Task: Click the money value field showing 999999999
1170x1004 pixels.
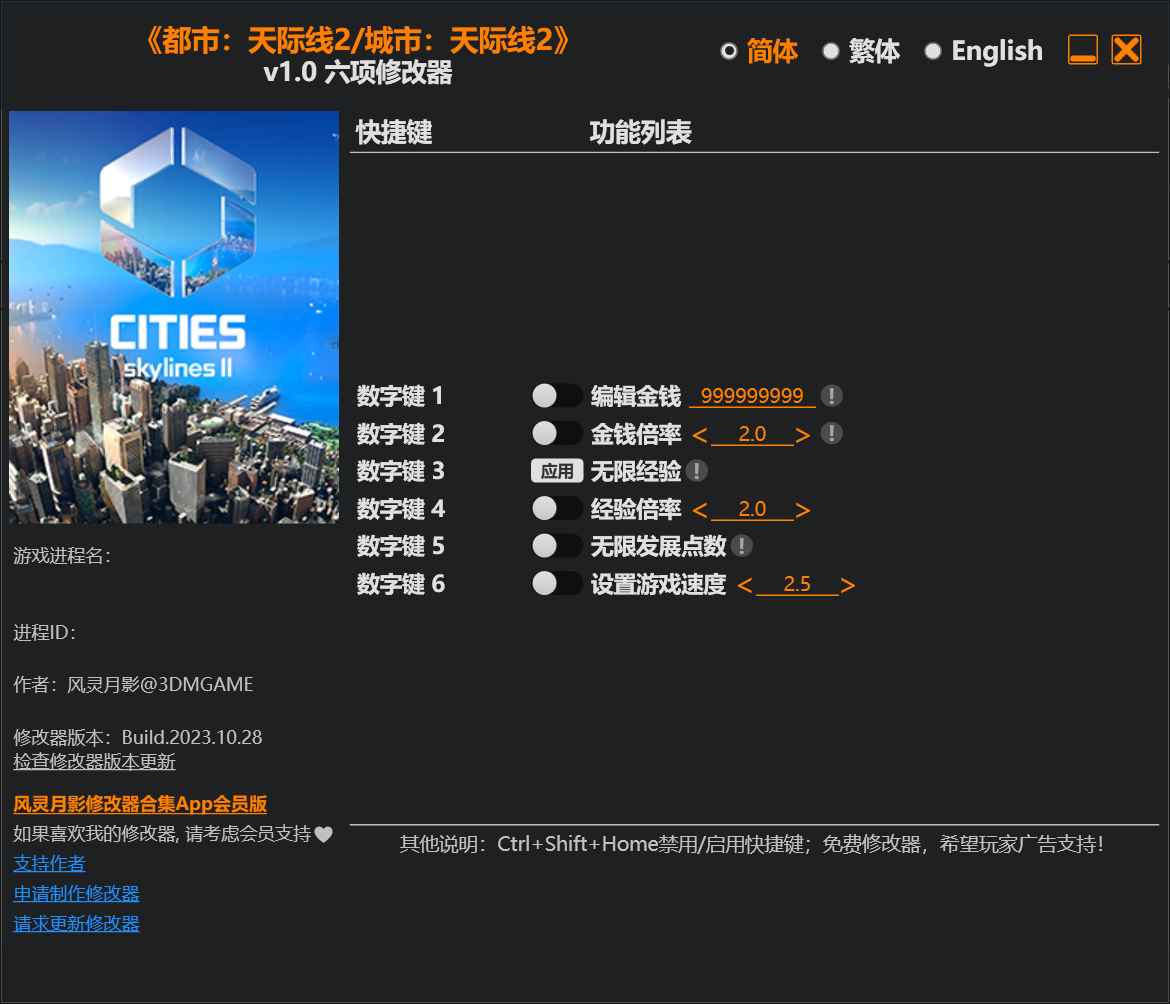Action: (x=753, y=396)
